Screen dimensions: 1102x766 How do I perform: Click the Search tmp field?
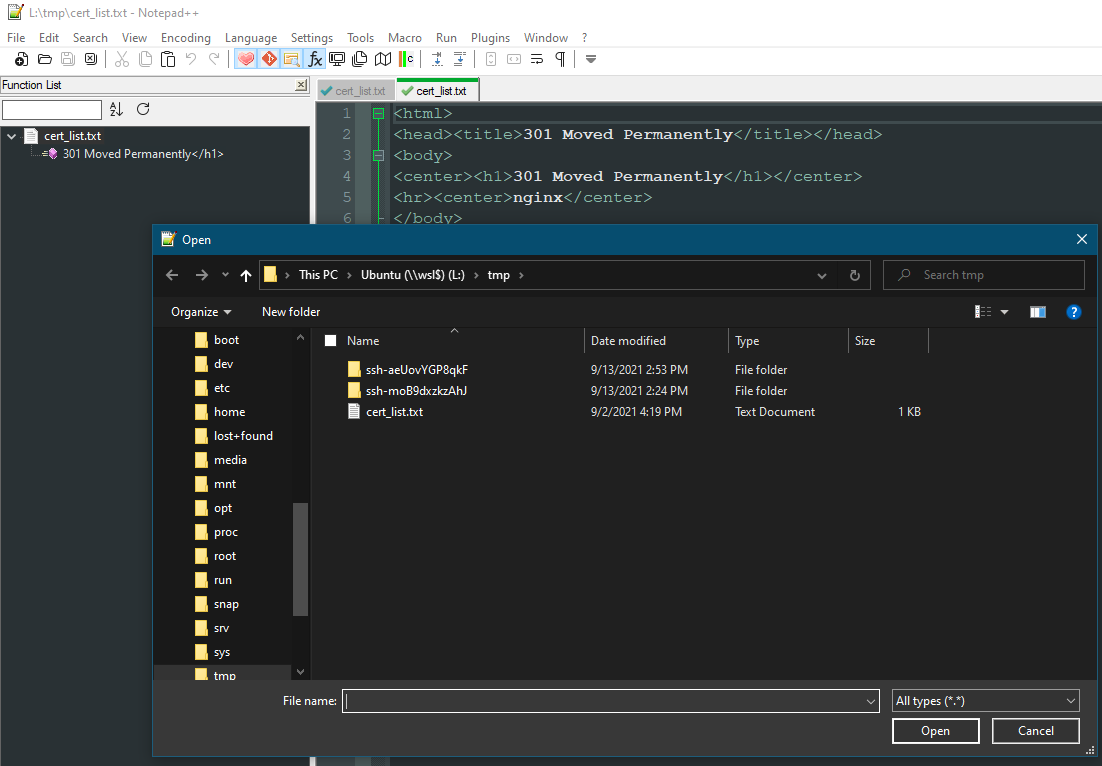[x=984, y=275]
